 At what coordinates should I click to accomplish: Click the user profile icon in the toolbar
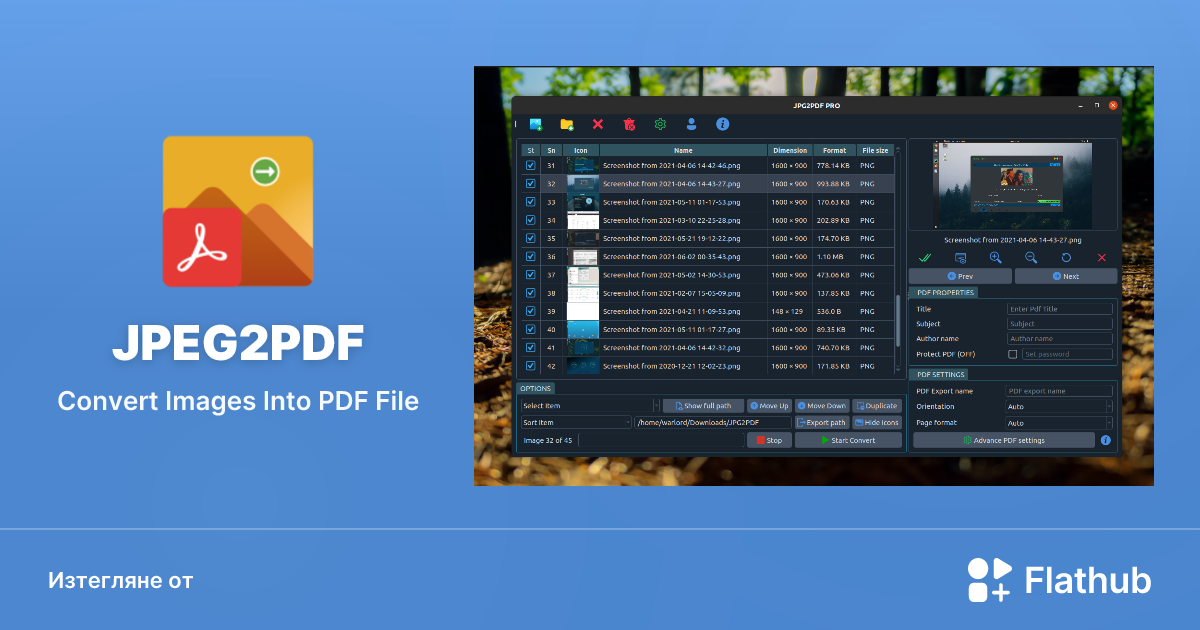click(x=691, y=124)
